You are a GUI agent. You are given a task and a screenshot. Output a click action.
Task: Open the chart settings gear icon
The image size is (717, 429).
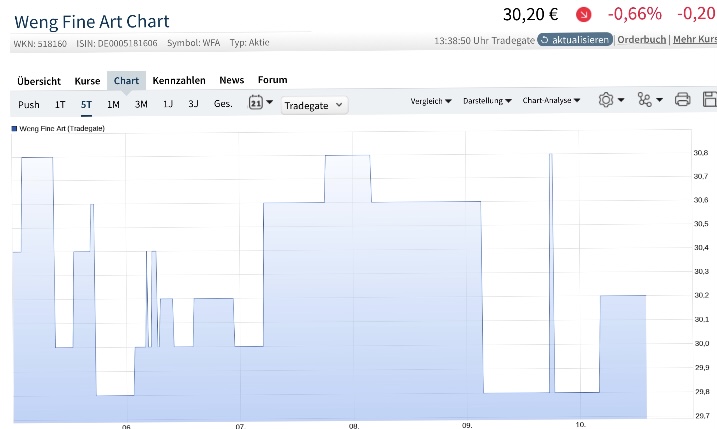606,100
